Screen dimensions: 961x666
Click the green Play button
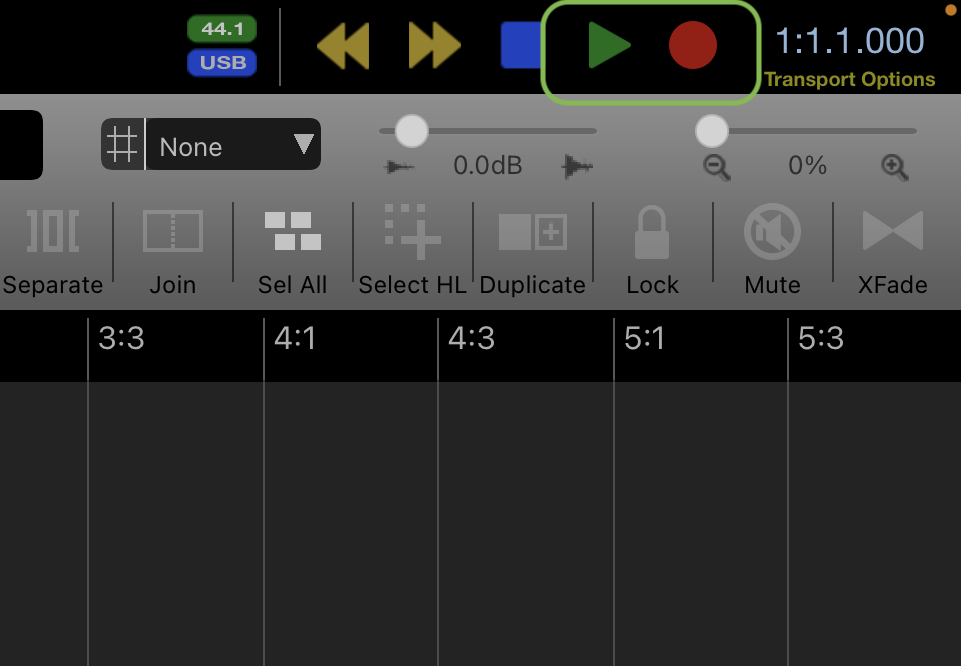click(609, 45)
